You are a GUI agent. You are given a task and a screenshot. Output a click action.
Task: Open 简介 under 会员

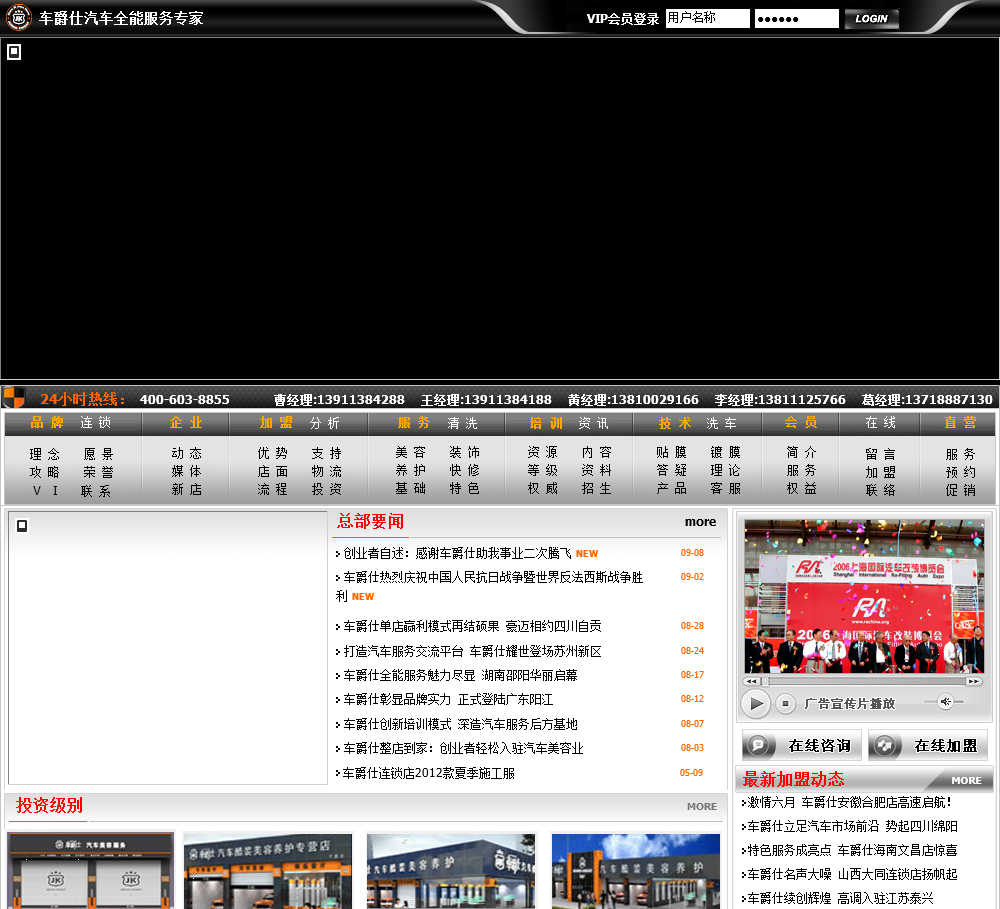click(801, 452)
